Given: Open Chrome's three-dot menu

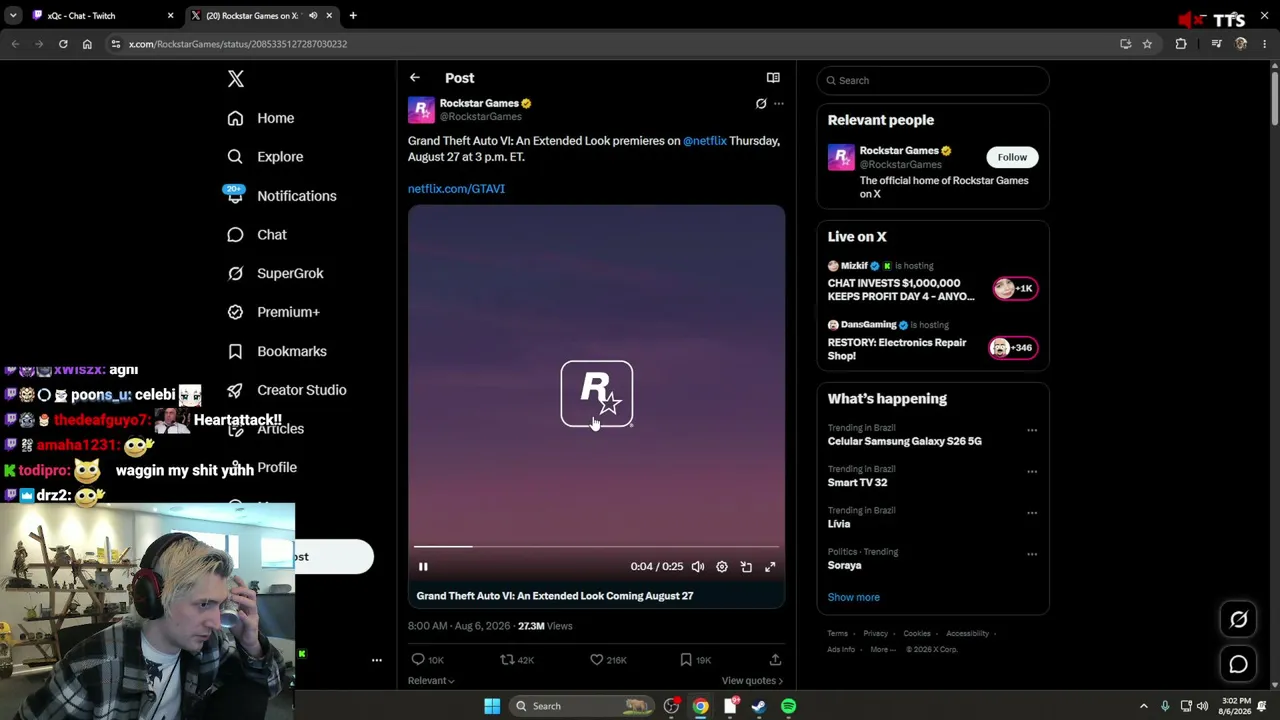Looking at the screenshot, I should point(1265,44).
